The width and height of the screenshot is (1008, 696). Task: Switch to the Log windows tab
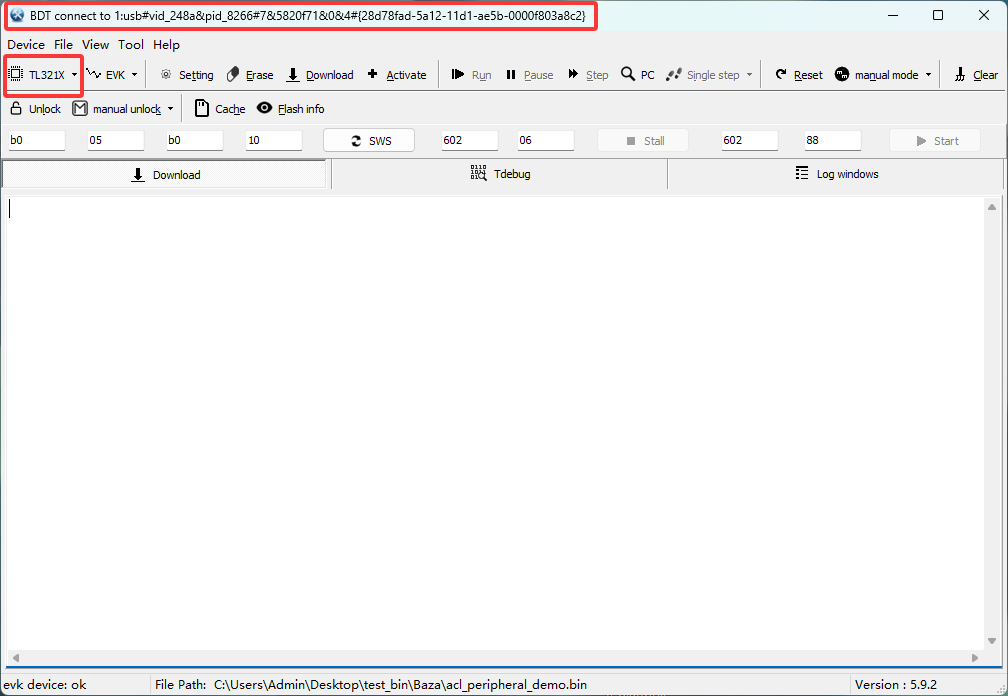836,174
